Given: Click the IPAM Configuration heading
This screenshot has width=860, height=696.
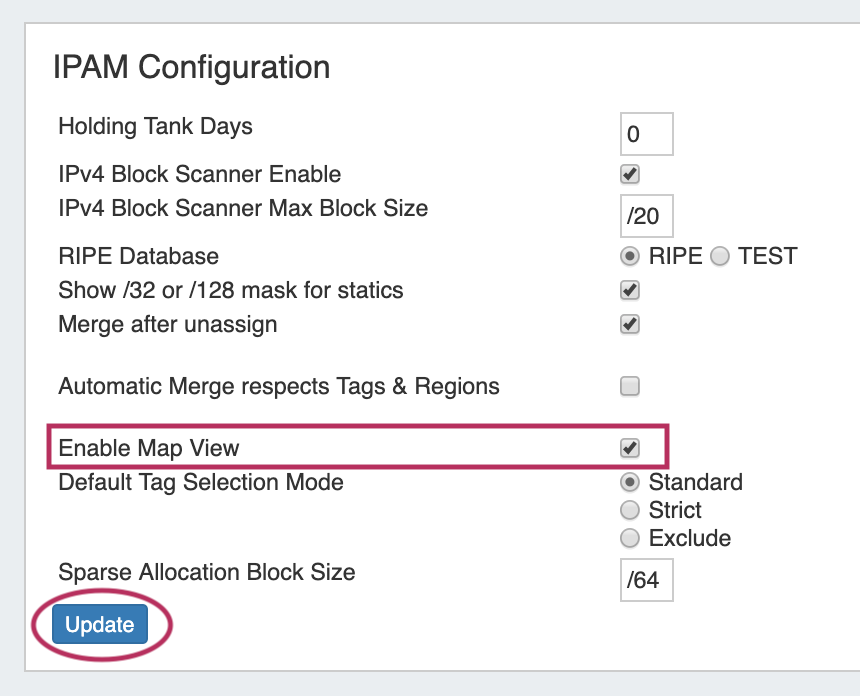Looking at the screenshot, I should pyautogui.click(x=191, y=68).
